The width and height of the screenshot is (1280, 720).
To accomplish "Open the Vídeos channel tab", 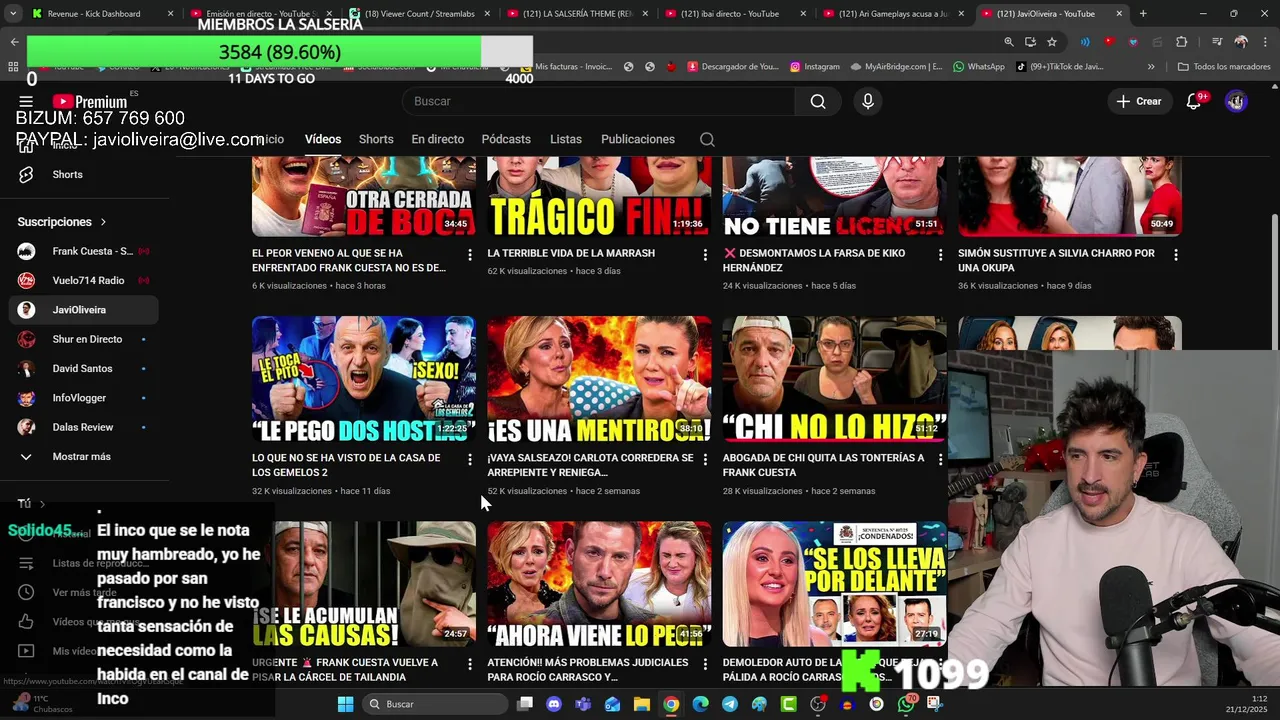I will point(323,139).
